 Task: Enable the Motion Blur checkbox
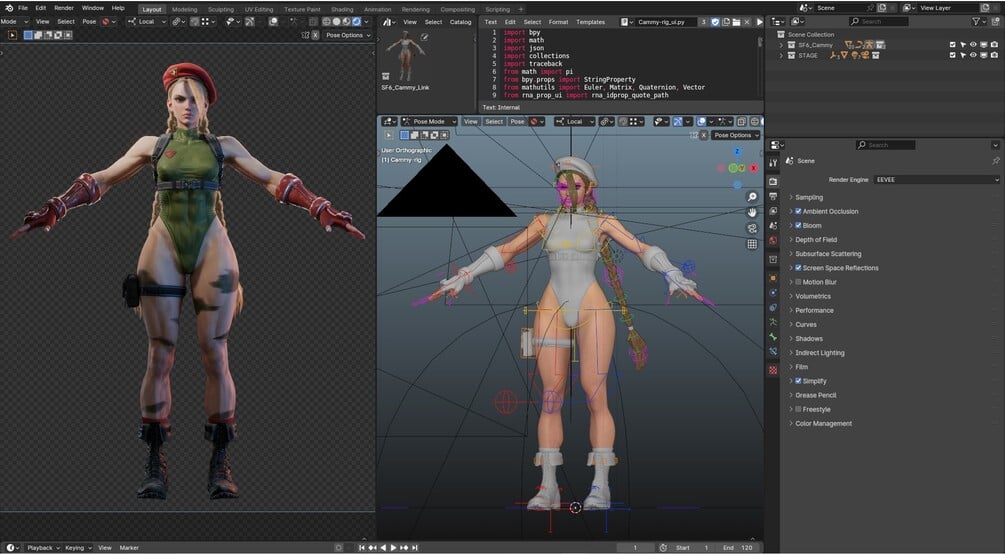[798, 281]
